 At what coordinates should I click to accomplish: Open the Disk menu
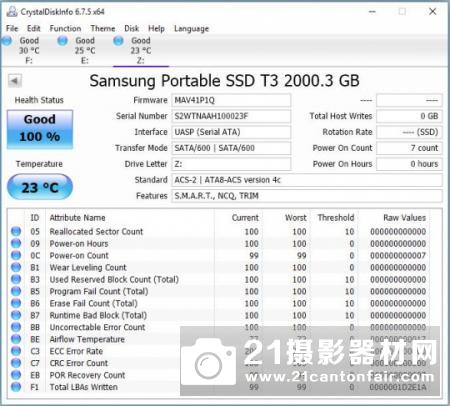coord(132,28)
